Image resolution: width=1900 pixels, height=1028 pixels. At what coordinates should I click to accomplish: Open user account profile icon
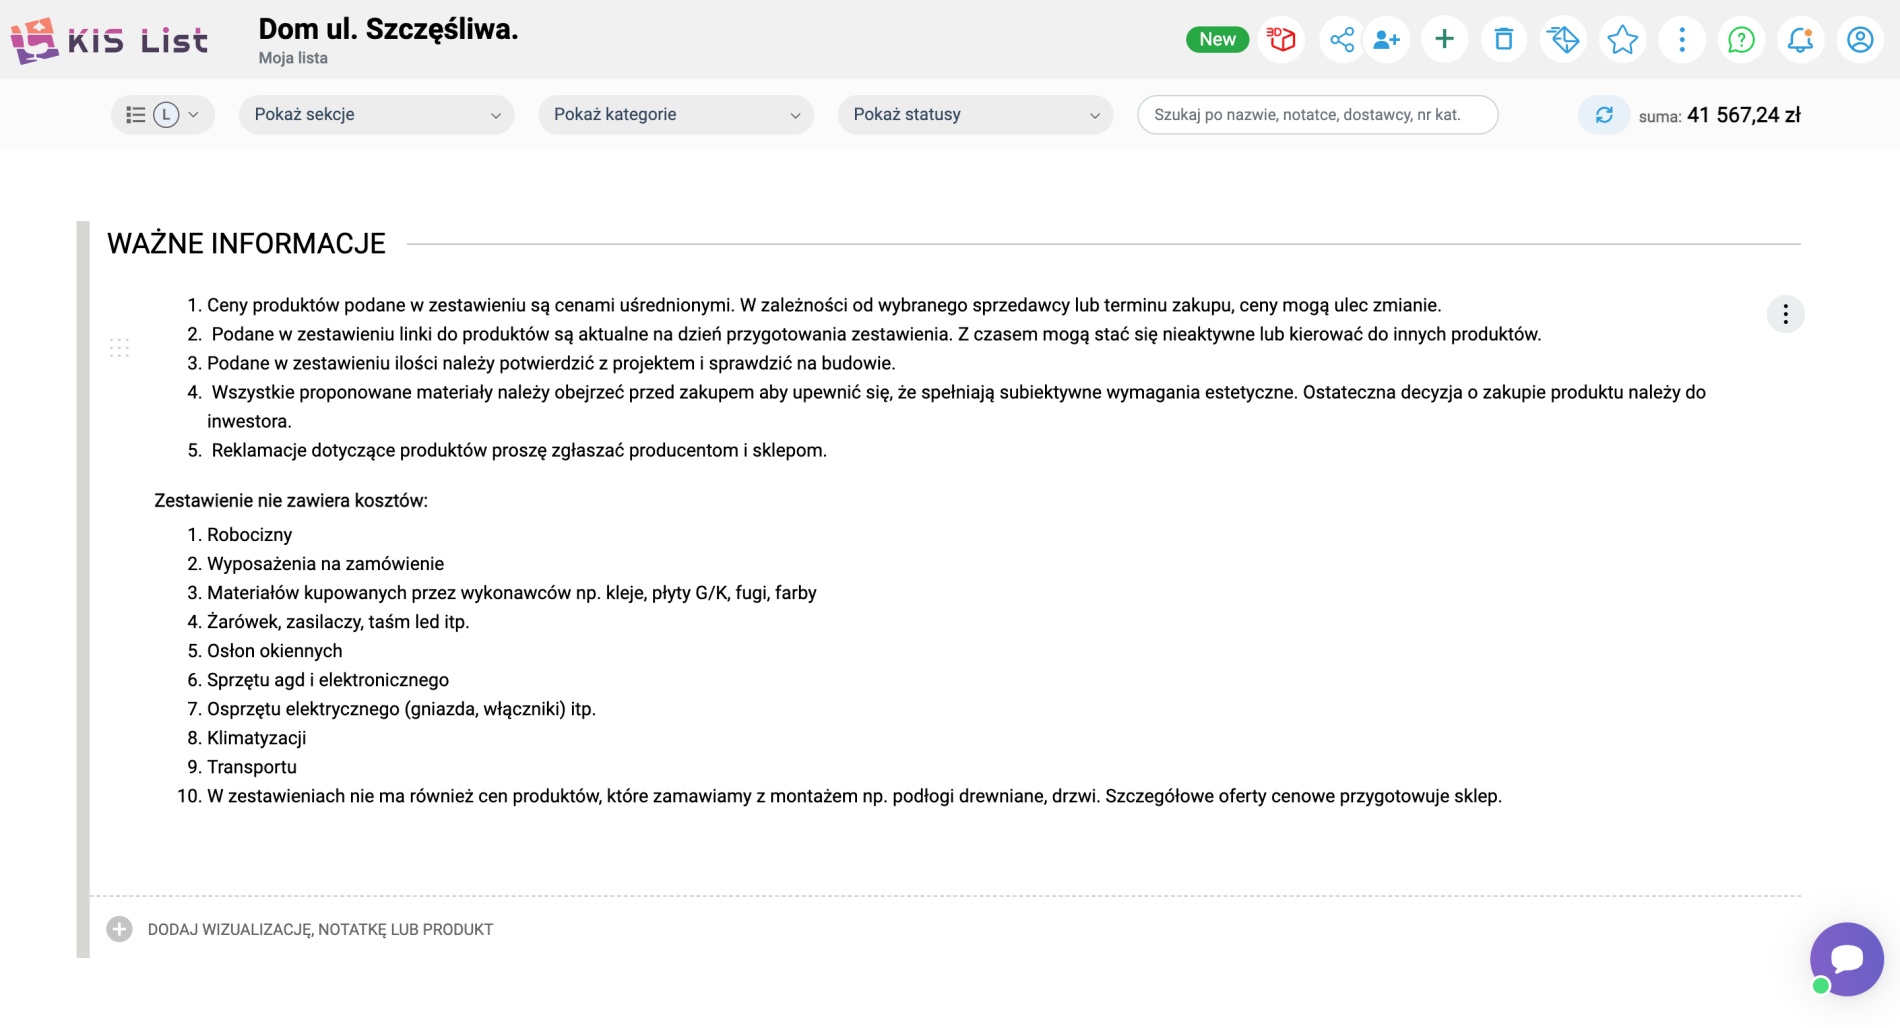(1860, 40)
